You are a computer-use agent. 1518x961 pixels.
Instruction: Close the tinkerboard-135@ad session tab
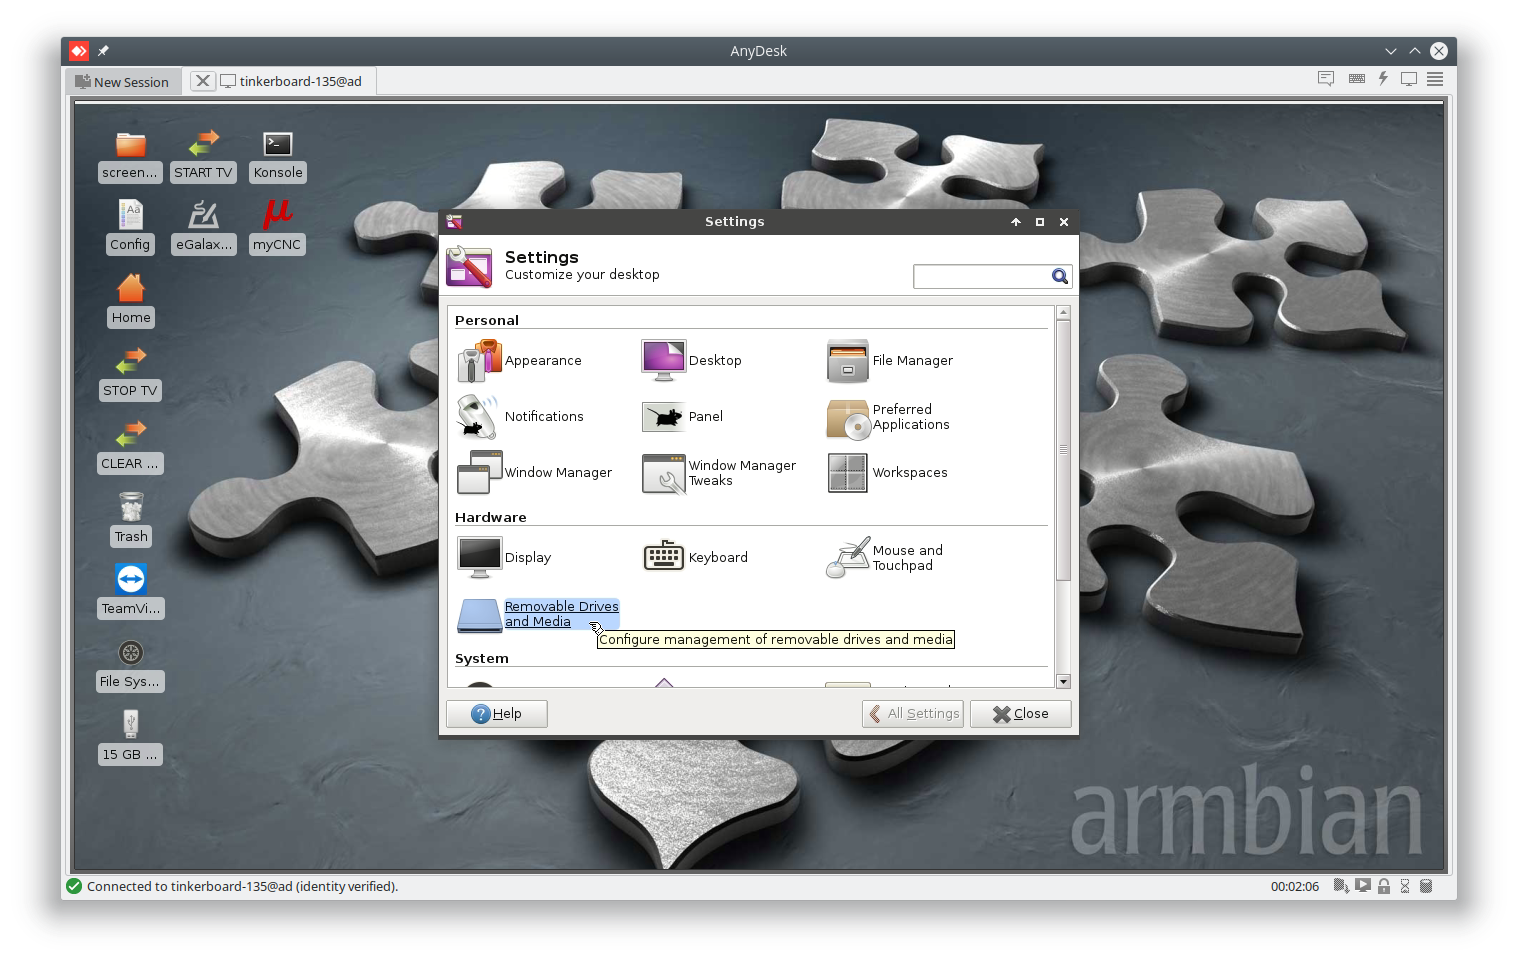tap(202, 81)
